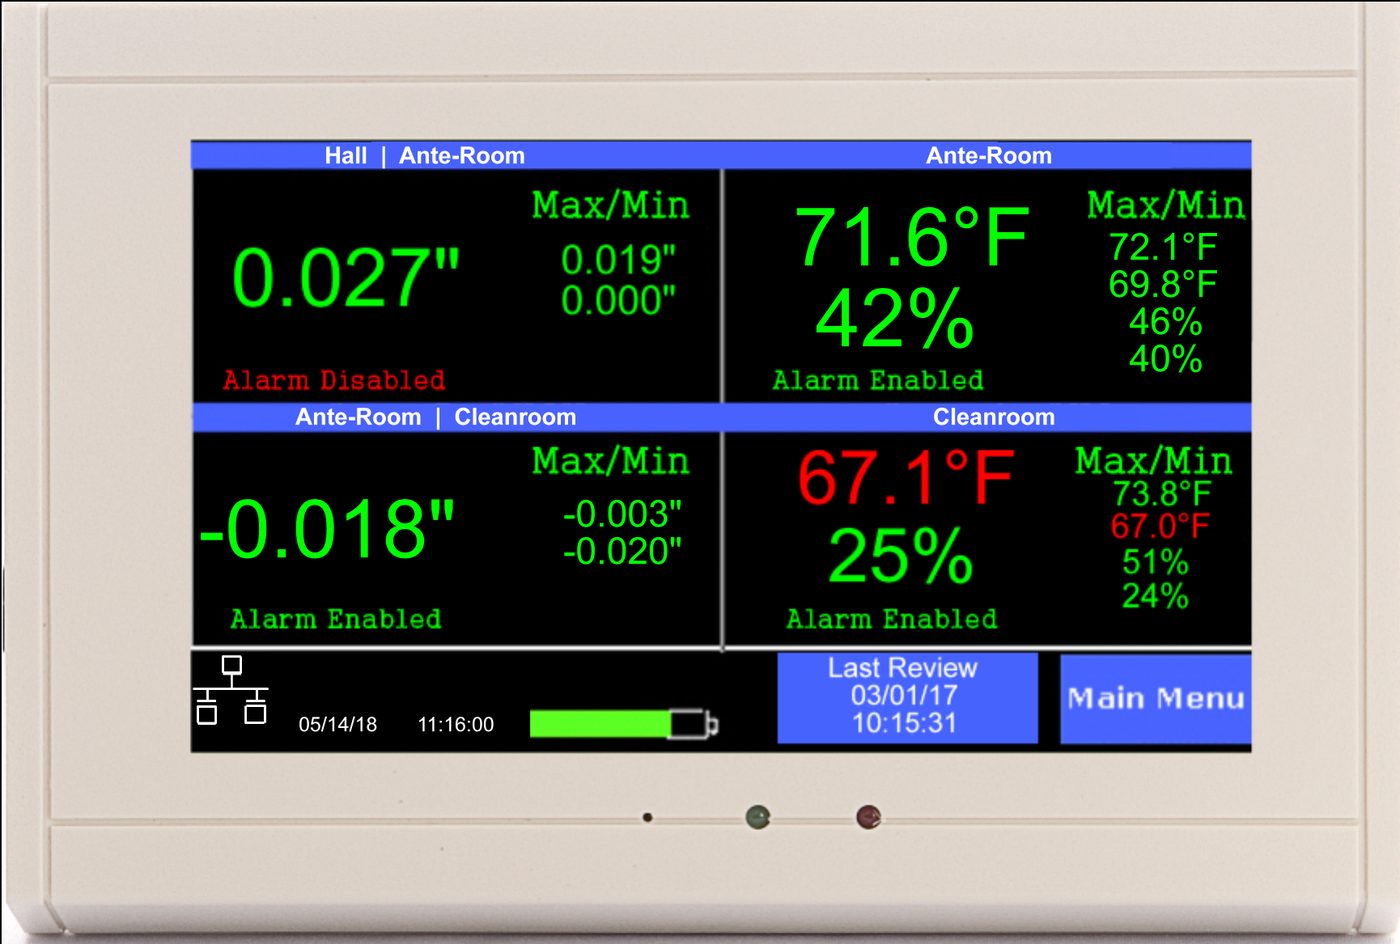
Task: Select the 0.027" pressure reading
Action: click(x=346, y=278)
